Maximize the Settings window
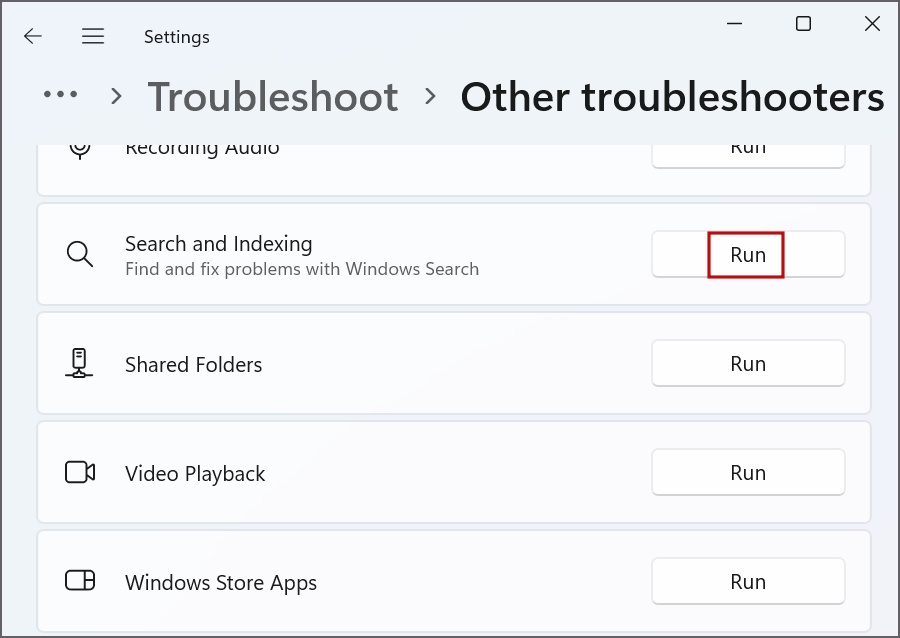Screen dimensions: 900x638 pos(804,24)
